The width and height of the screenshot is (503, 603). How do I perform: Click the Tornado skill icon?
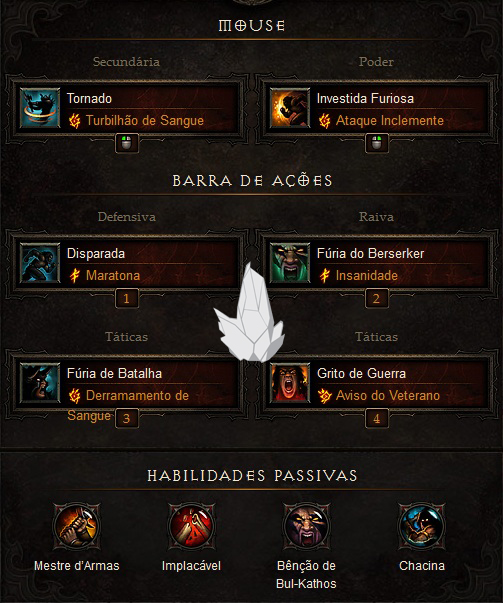(x=40, y=108)
